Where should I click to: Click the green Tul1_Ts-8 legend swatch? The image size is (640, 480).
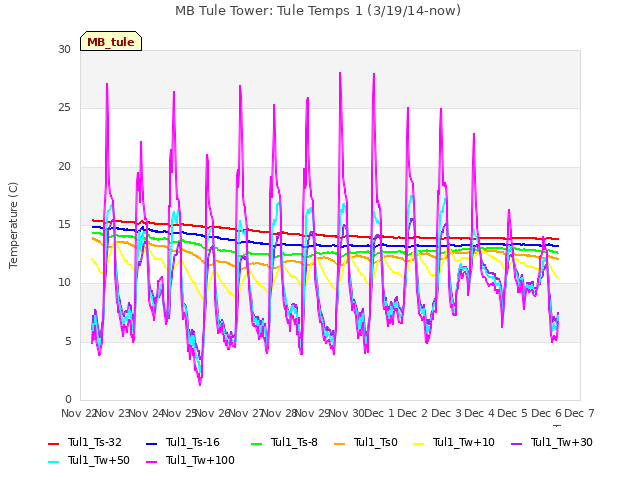[256, 443]
